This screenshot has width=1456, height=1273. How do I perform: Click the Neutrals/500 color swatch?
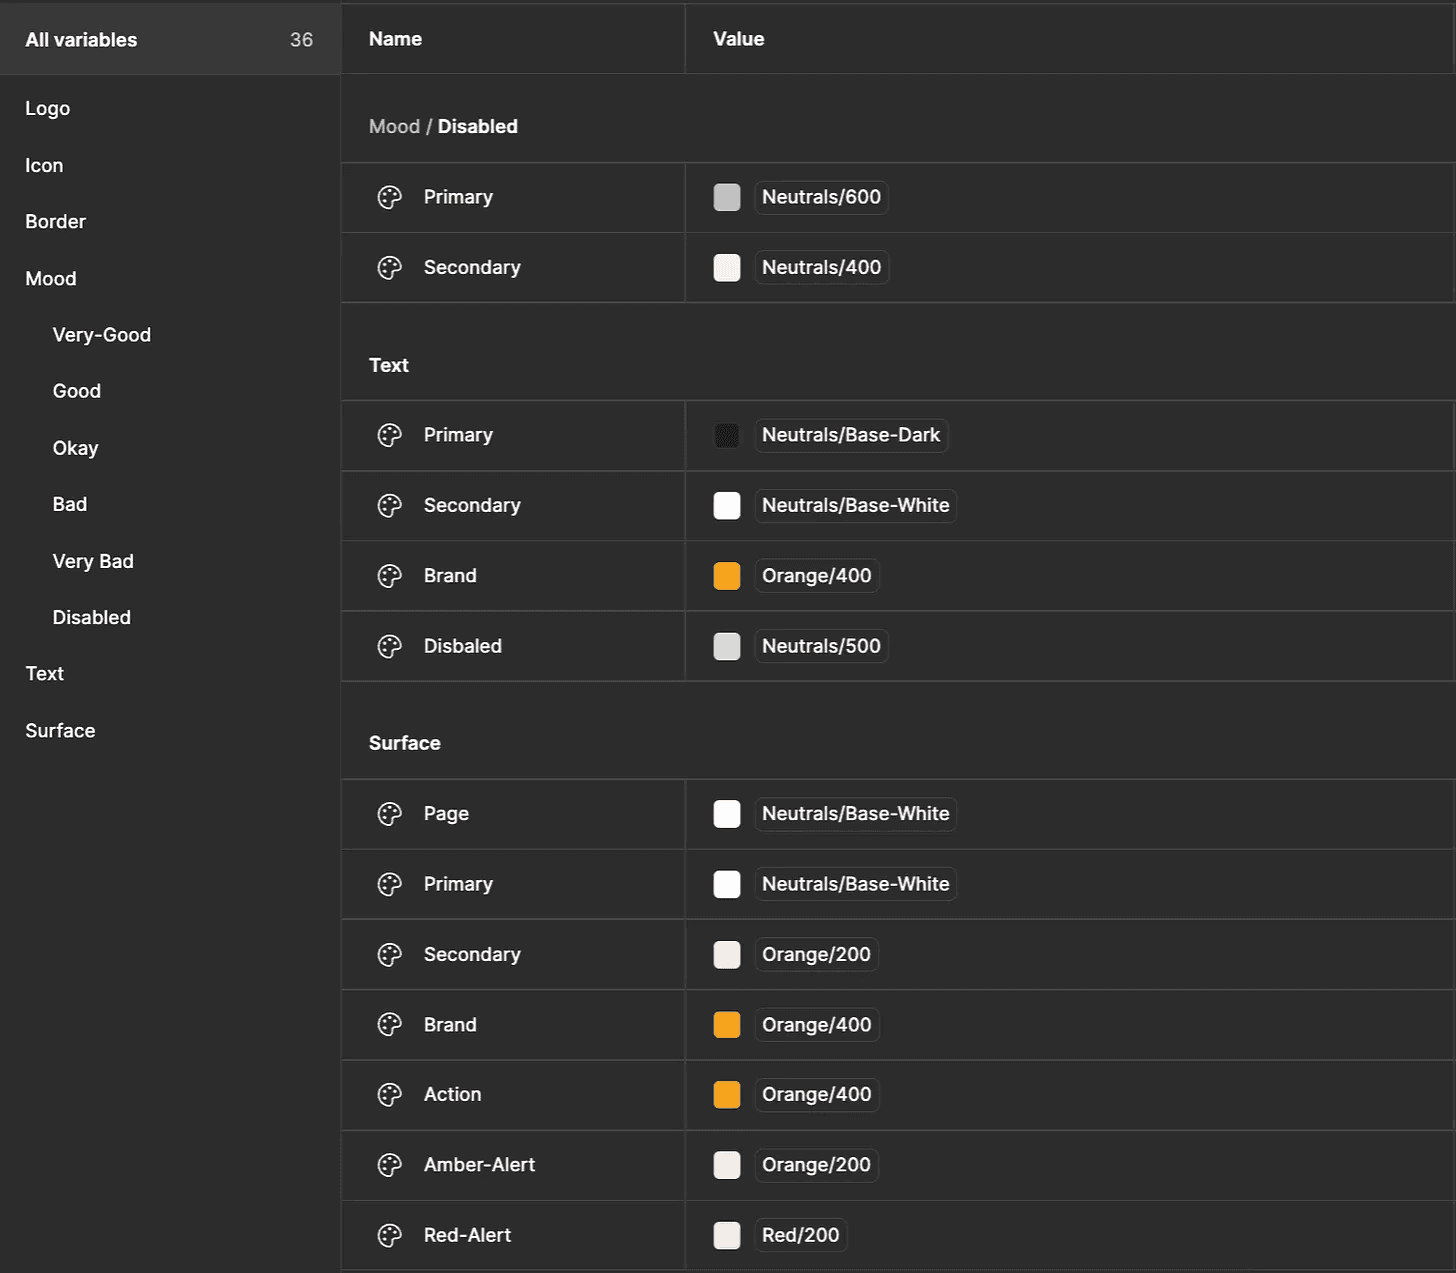tap(727, 646)
